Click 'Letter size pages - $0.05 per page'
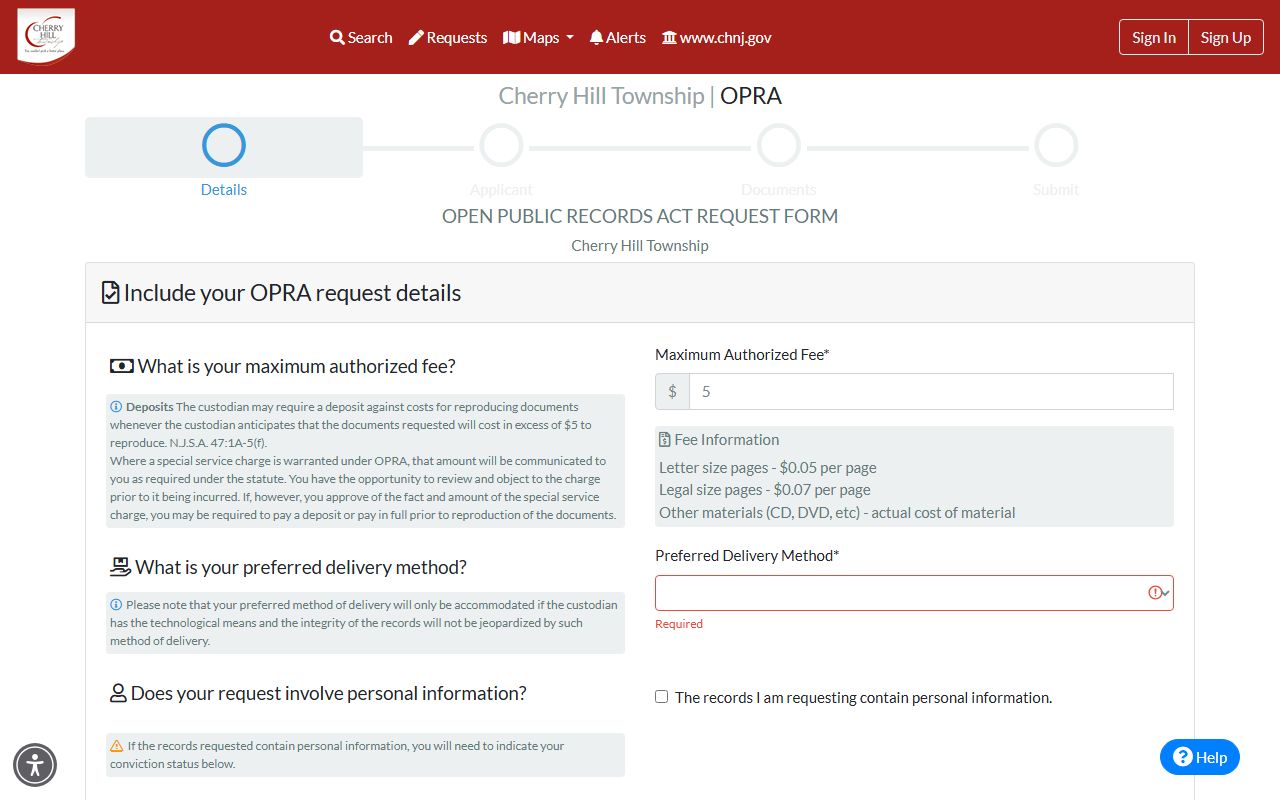The image size is (1280, 800). coord(768,468)
